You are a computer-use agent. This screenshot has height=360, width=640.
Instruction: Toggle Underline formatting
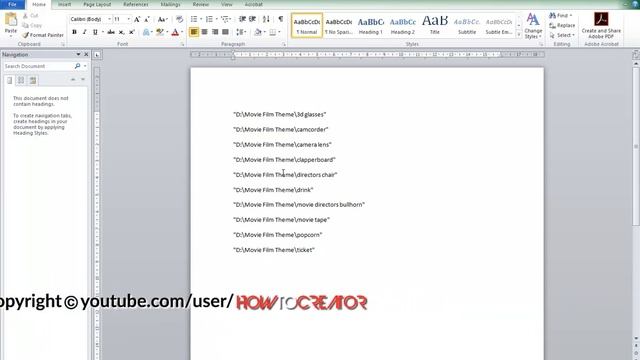click(95, 32)
